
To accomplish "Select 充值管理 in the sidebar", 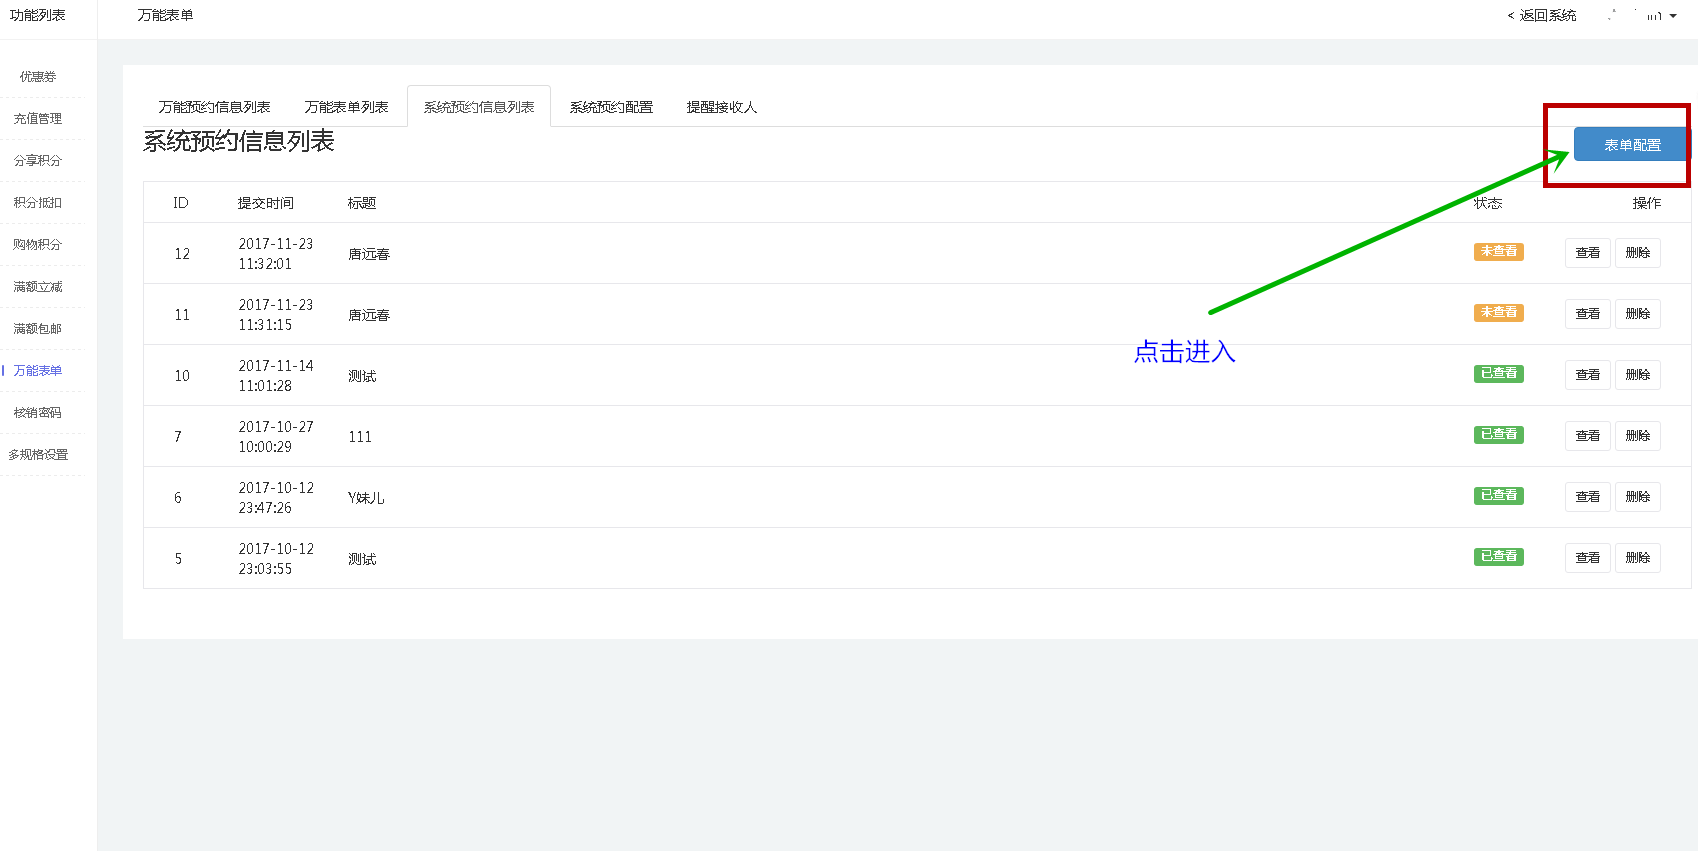I will [x=38, y=119].
